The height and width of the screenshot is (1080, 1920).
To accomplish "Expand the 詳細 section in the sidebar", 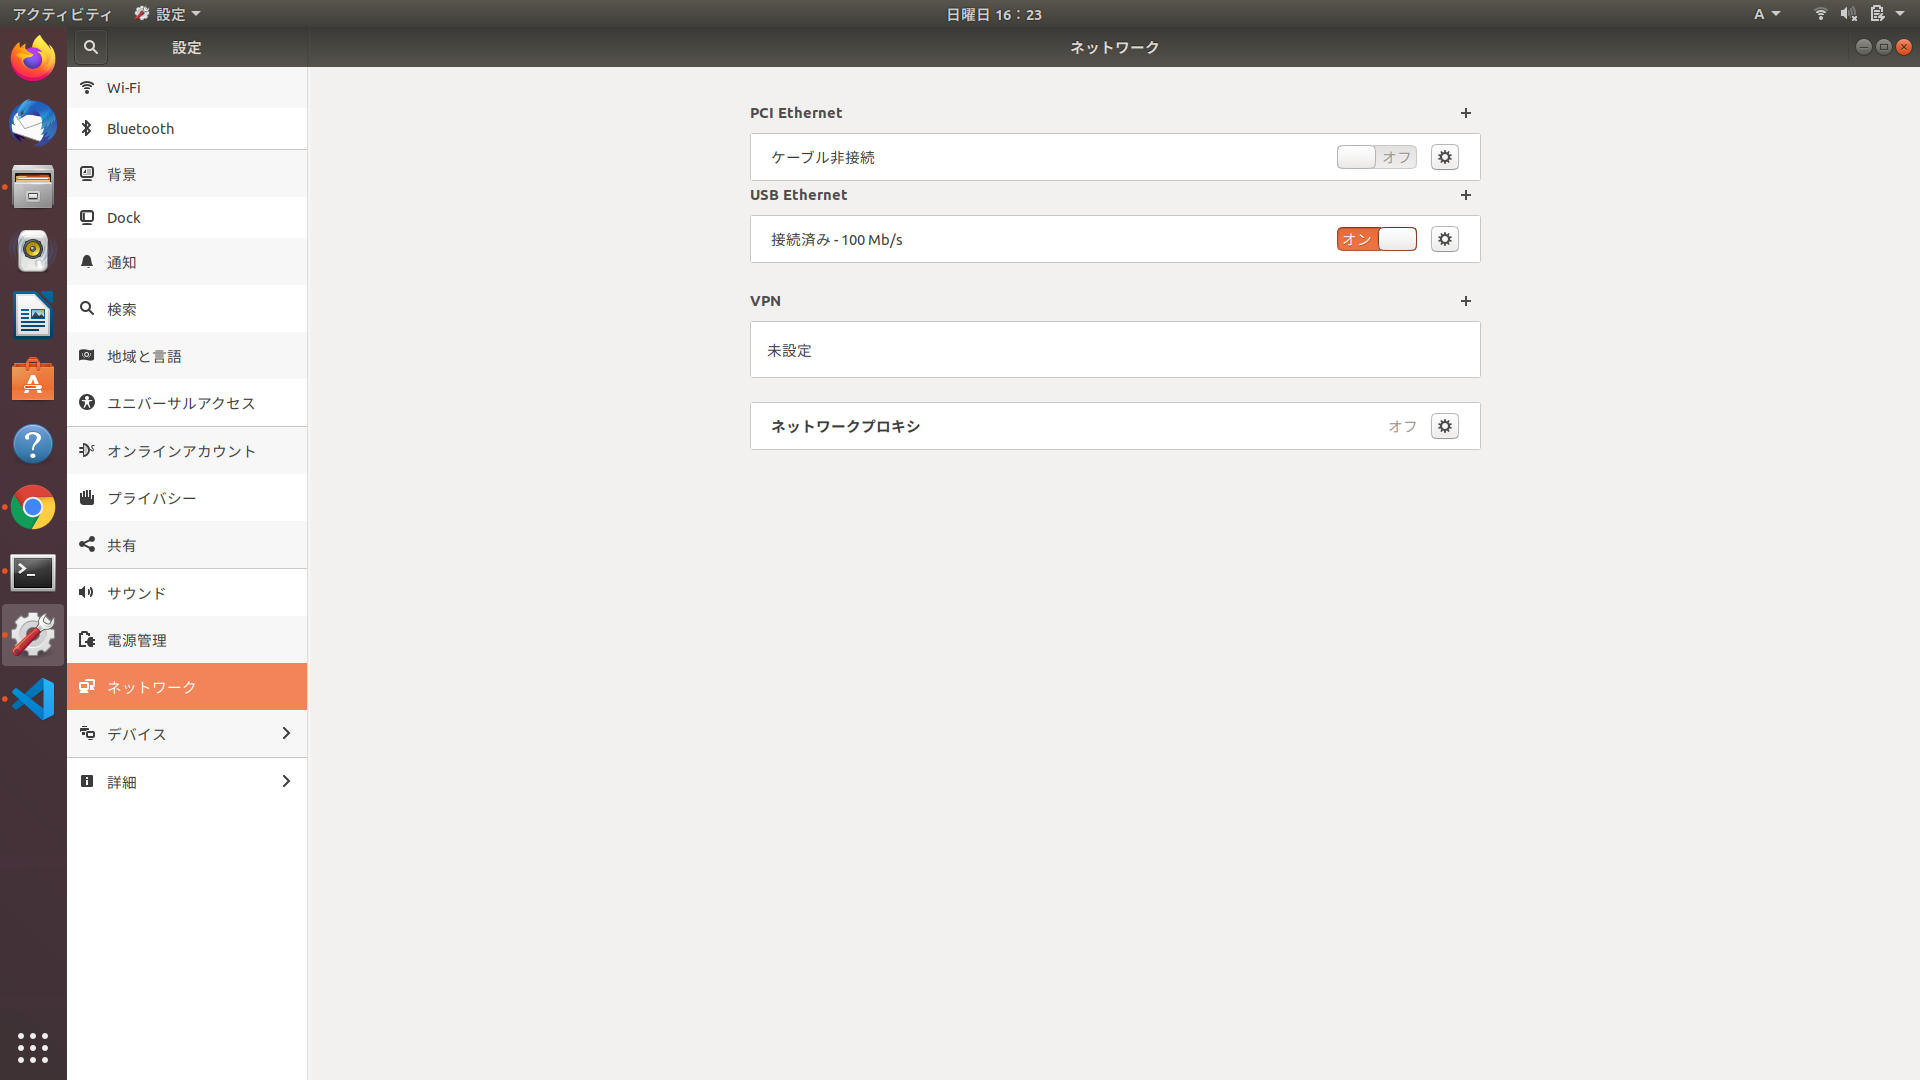I will (x=186, y=781).
